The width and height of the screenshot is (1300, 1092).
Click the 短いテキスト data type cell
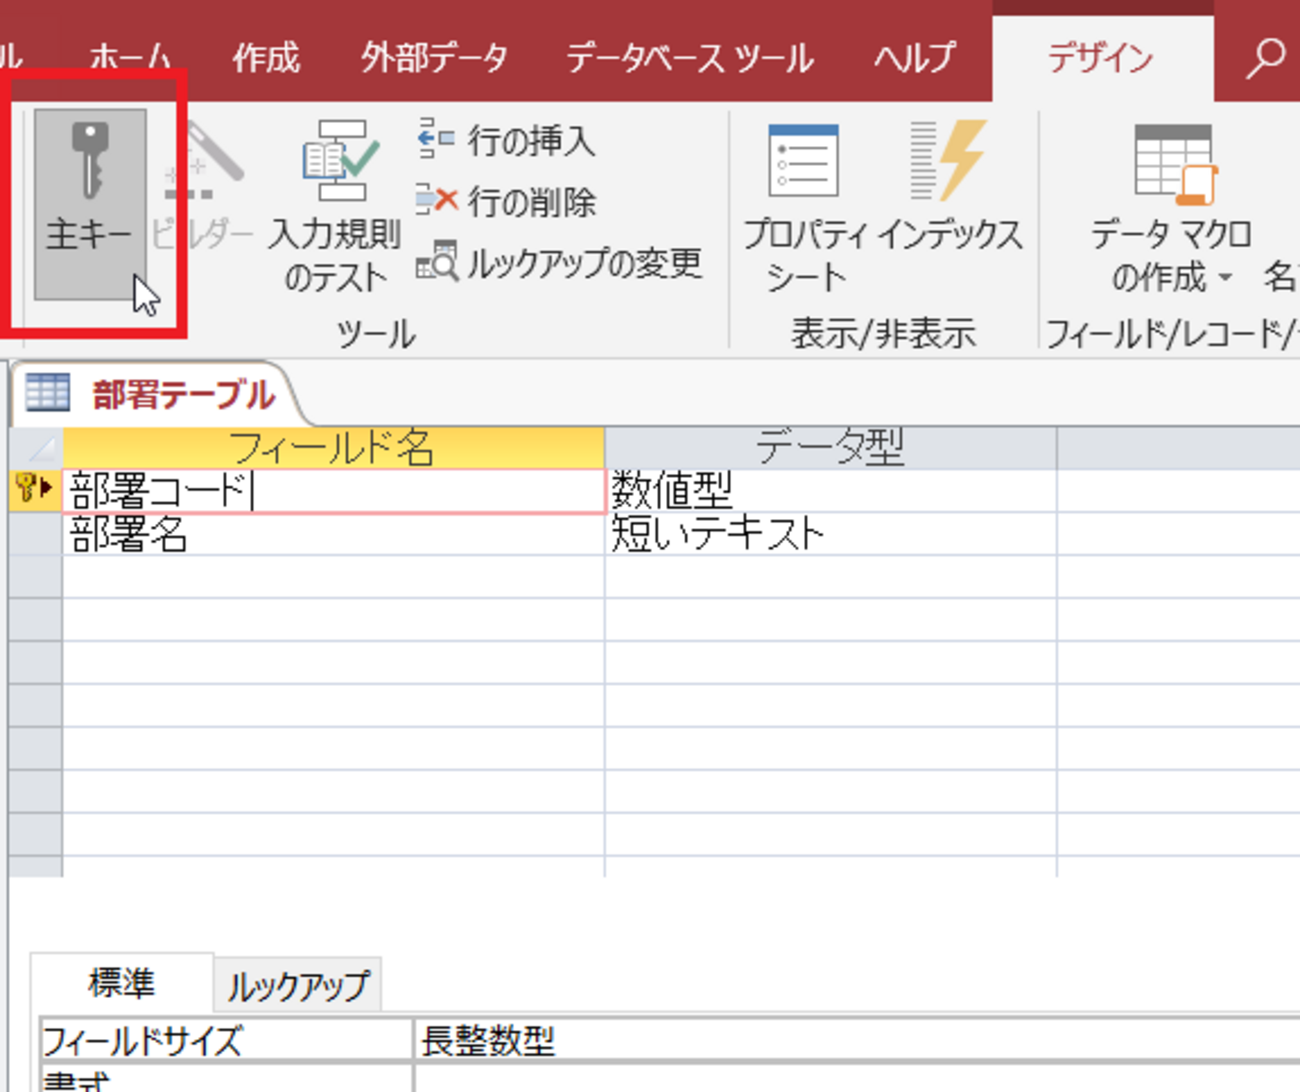coord(831,534)
